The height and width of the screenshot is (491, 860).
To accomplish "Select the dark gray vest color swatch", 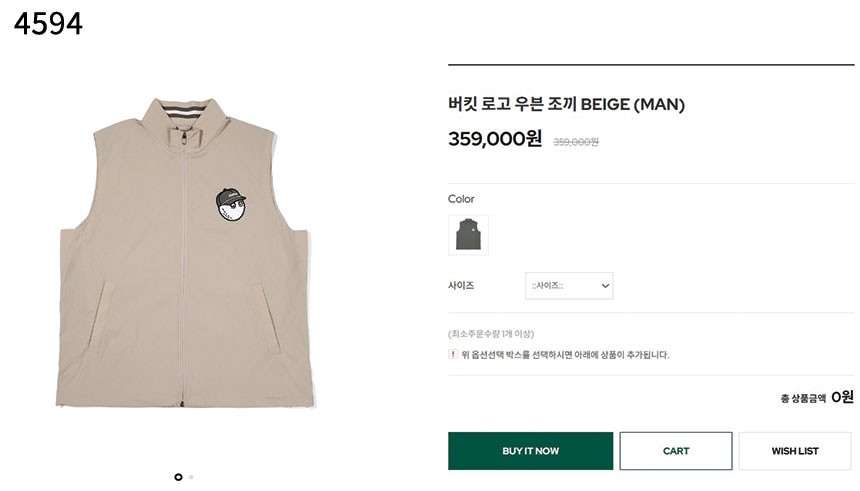I will point(467,235).
